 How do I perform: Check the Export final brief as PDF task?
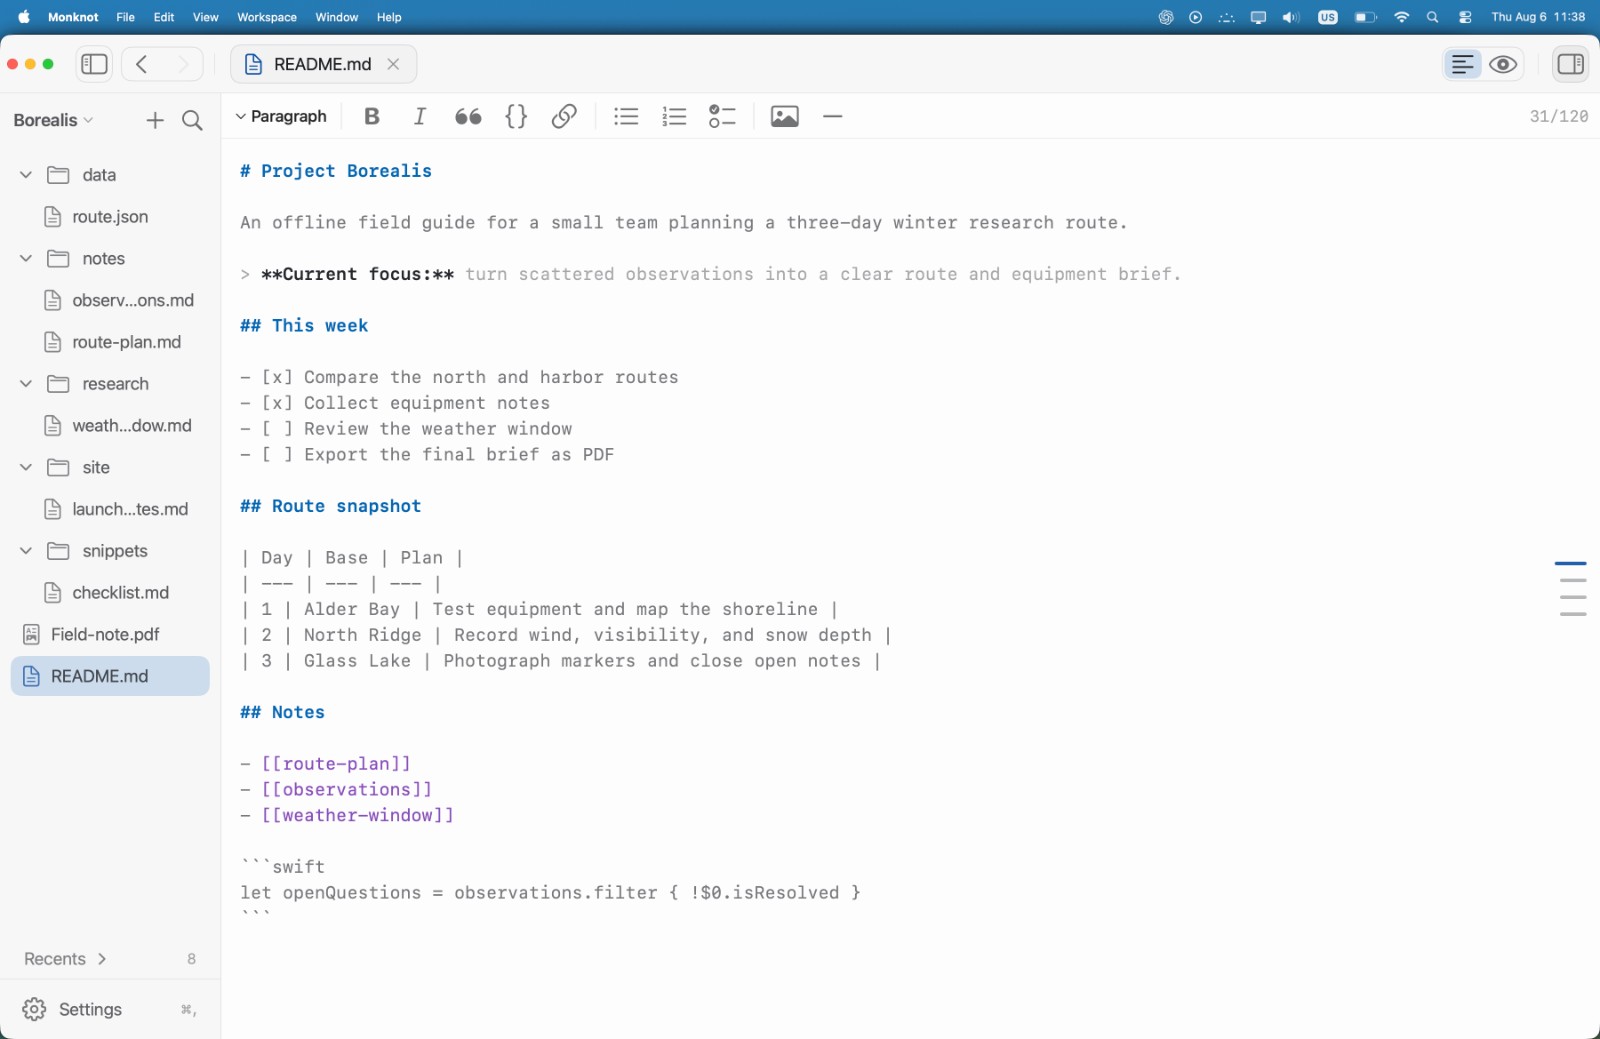[x=277, y=455]
